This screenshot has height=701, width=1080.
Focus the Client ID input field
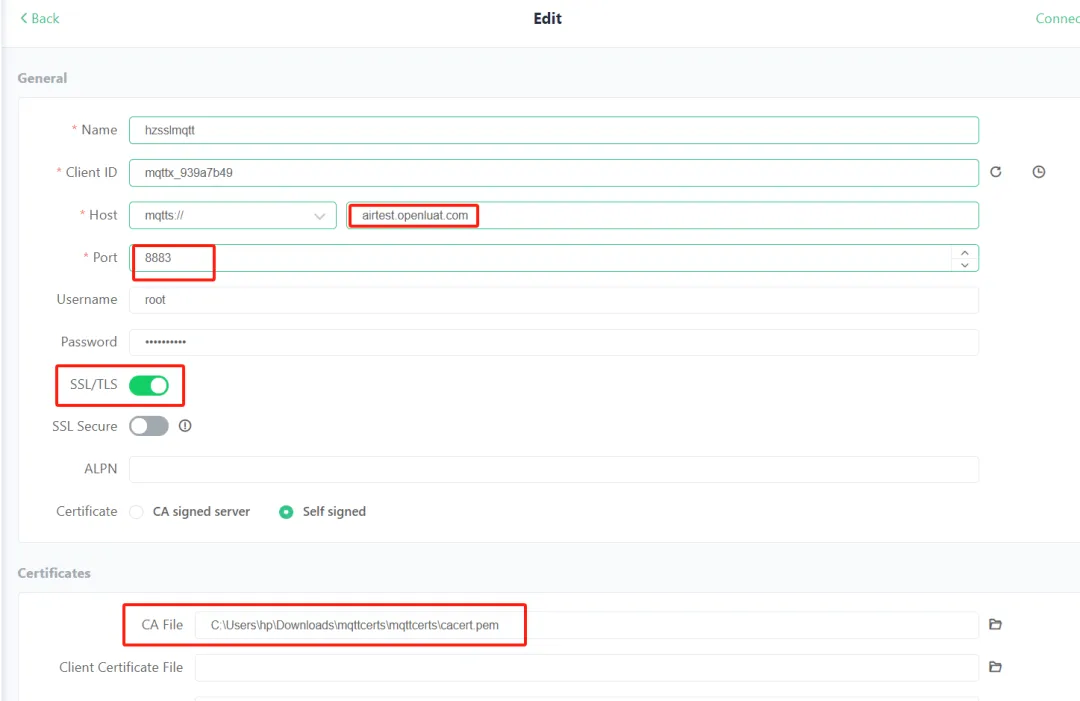click(554, 173)
